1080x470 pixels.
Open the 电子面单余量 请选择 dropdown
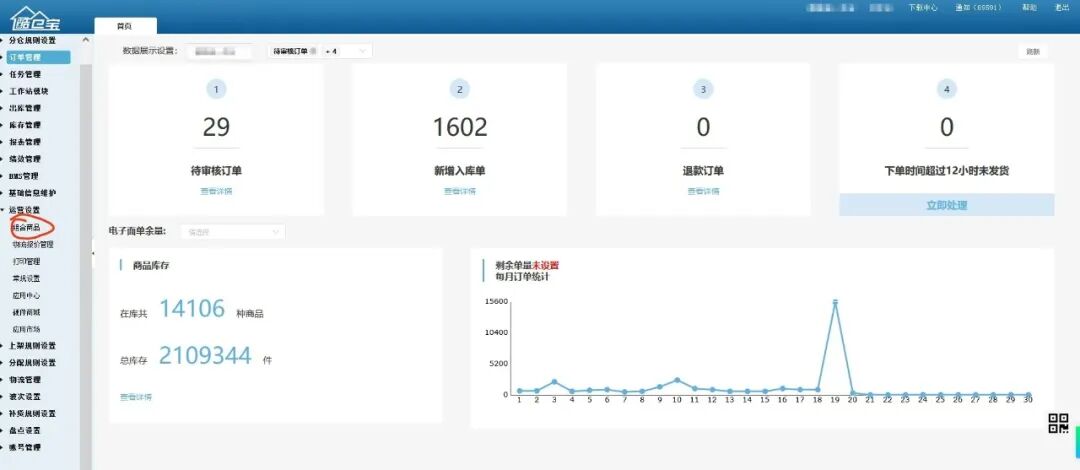point(233,232)
